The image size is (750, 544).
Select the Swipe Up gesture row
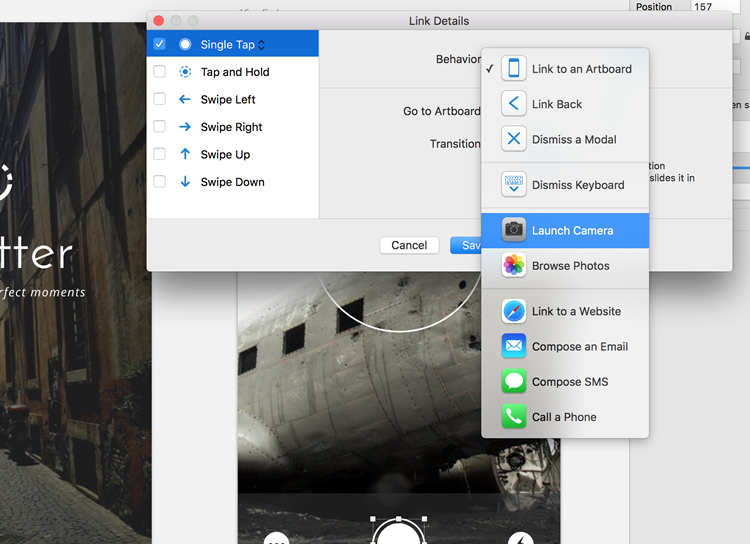click(x=225, y=155)
